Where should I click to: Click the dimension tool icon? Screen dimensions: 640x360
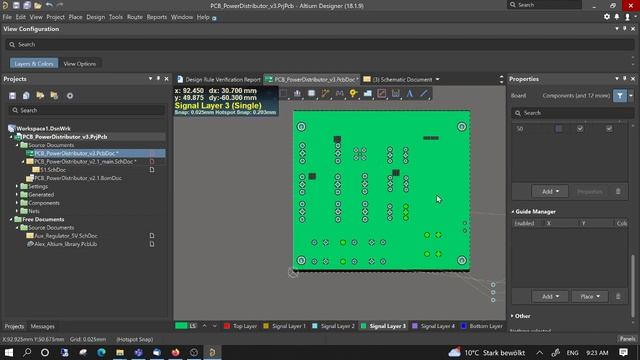396,93
